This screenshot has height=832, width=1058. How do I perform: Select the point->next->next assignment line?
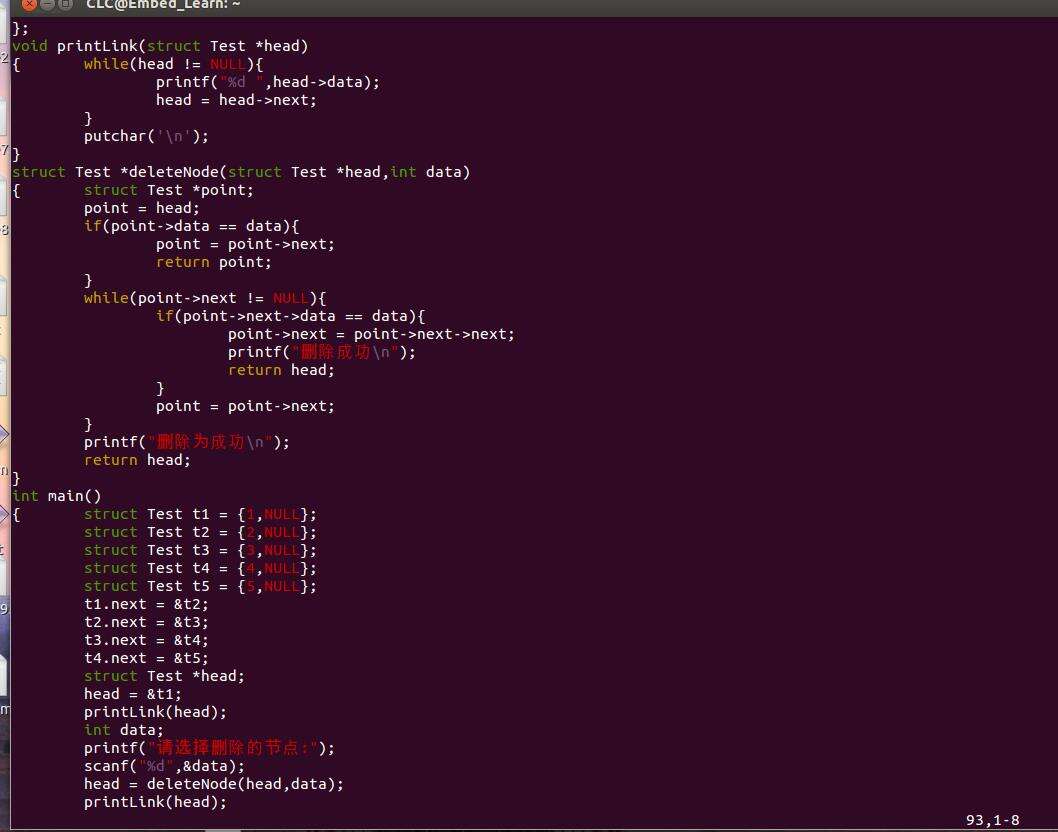point(370,334)
